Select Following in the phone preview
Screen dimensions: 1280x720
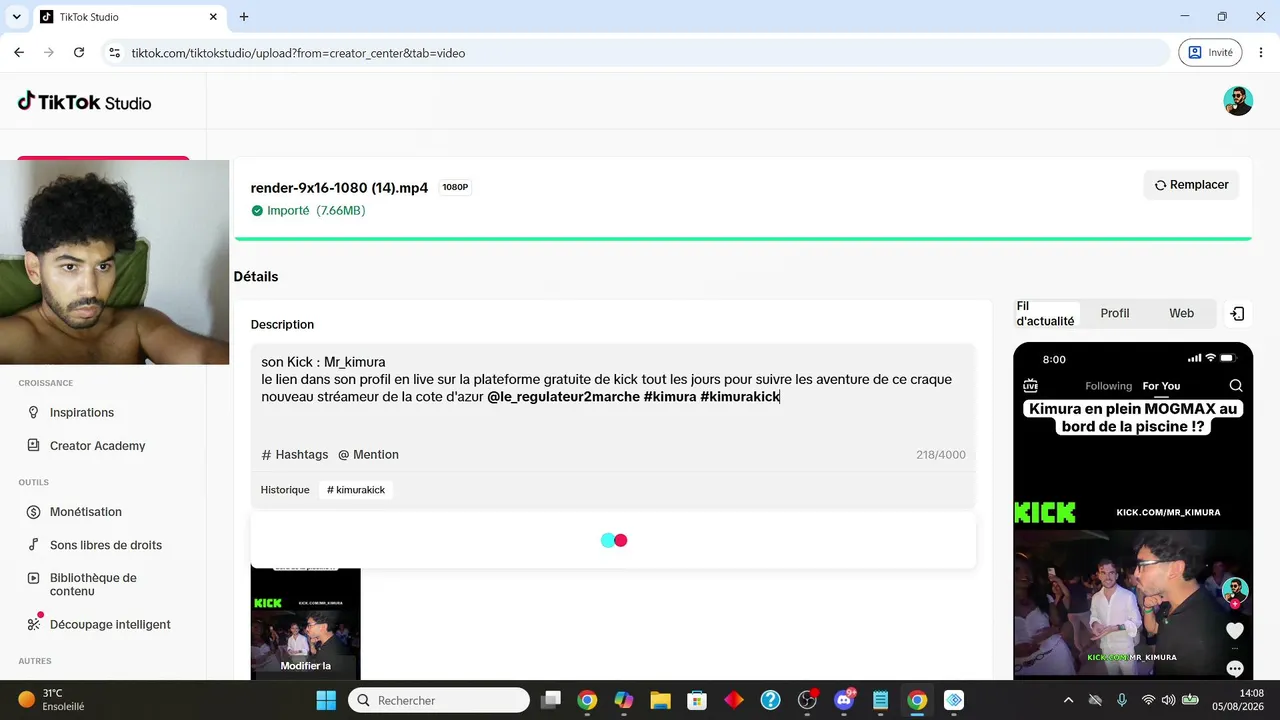click(1109, 386)
